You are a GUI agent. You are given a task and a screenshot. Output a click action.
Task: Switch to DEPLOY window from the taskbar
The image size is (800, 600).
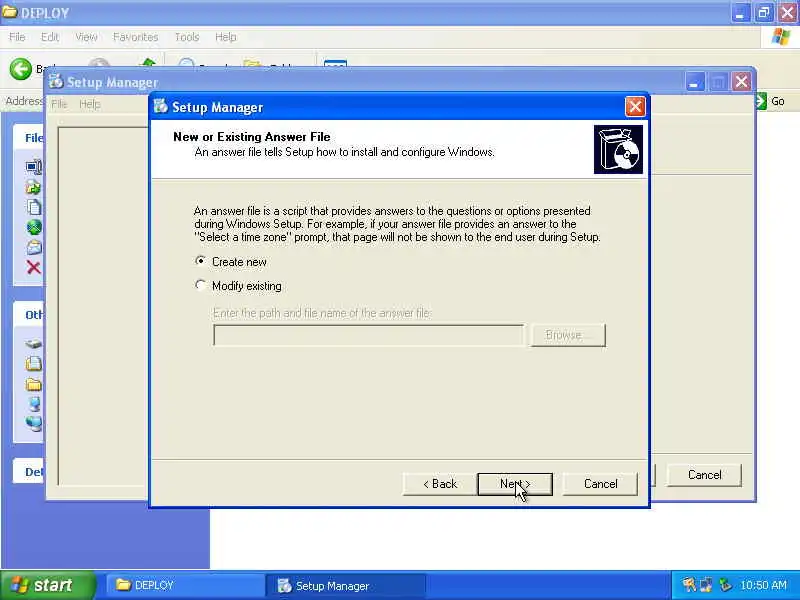click(185, 585)
